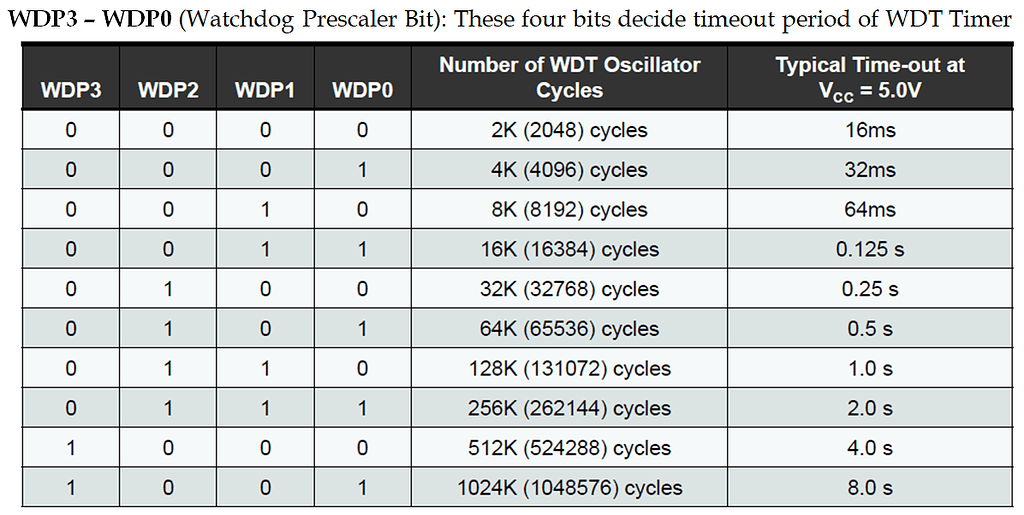Click the 16ms time-out value
1024x515 pixels.
(x=870, y=130)
